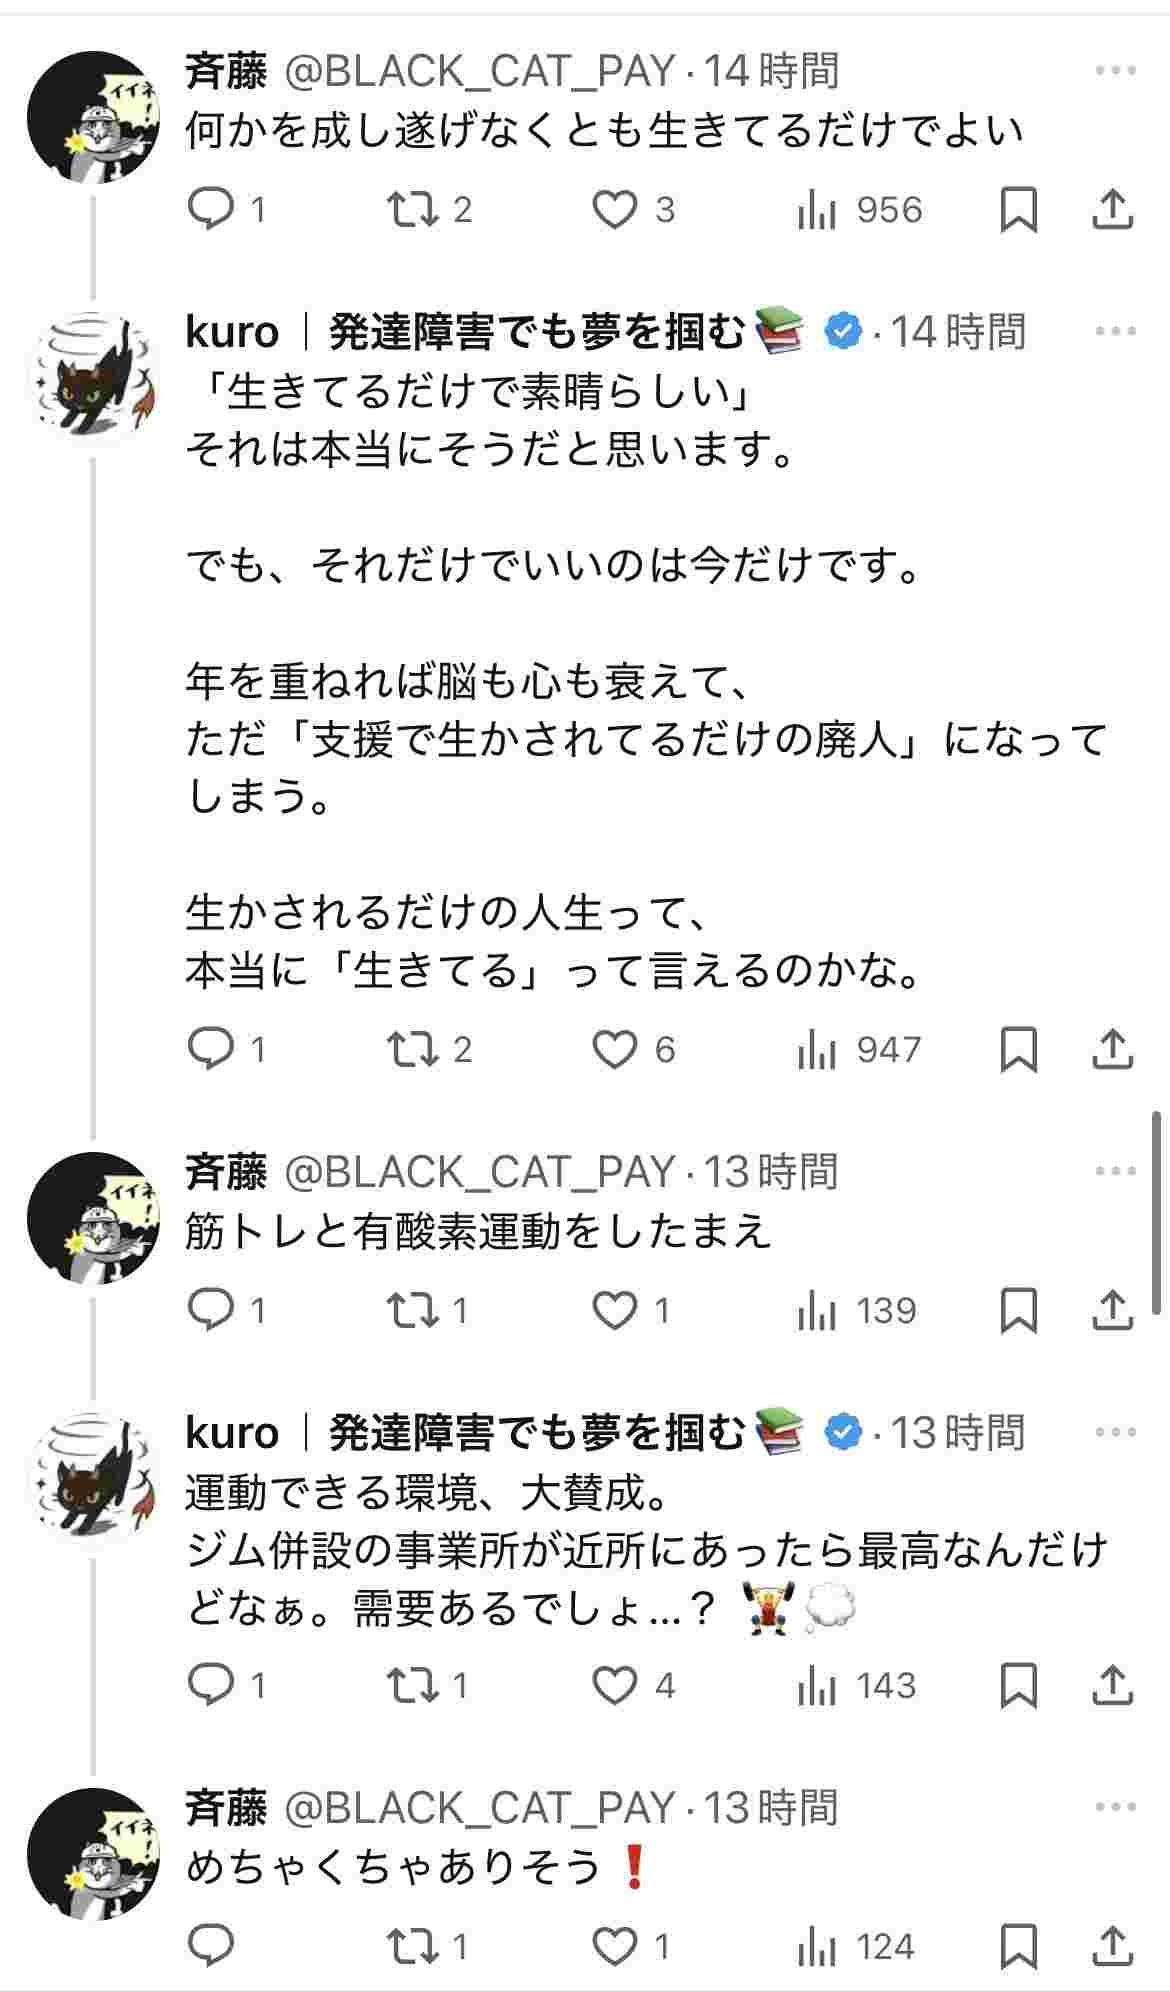
Task: Open more options on kuro's 13時間 tweet
Action: [x=1115, y=1432]
